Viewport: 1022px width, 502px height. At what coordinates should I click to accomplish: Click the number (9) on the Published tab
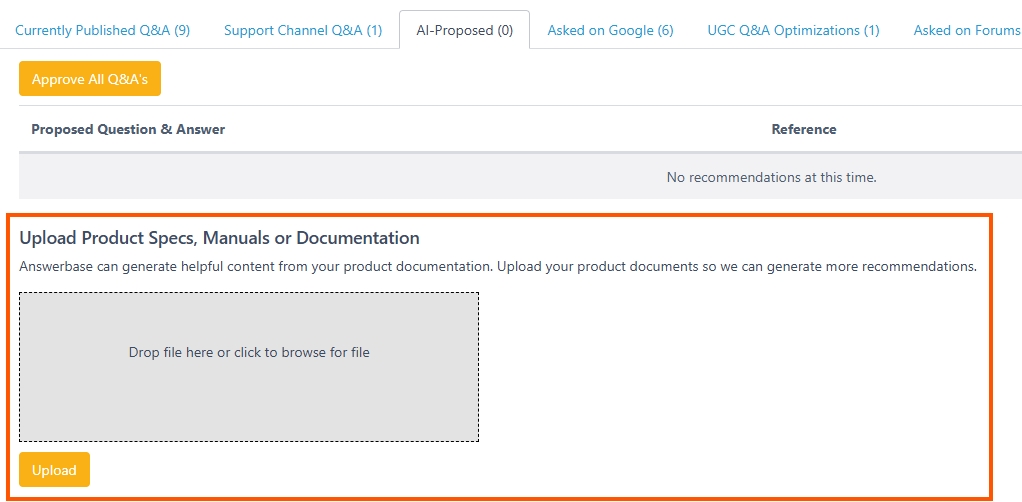point(182,30)
